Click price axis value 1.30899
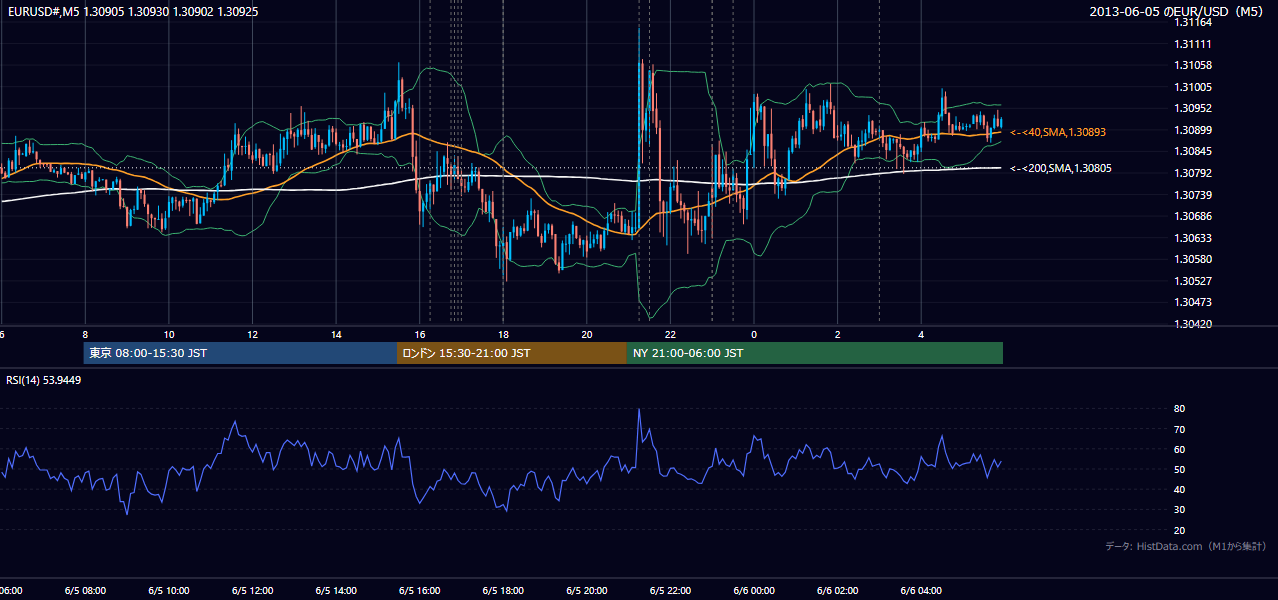The image size is (1278, 600). 1194,130
